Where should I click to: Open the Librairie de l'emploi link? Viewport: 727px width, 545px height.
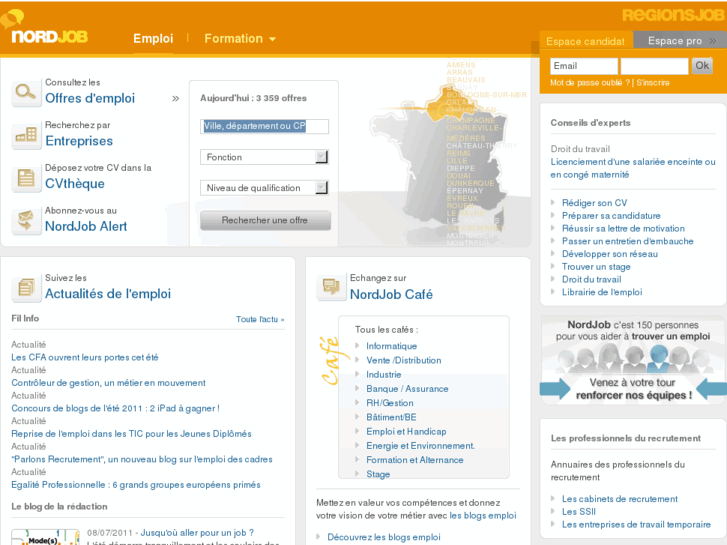click(602, 292)
